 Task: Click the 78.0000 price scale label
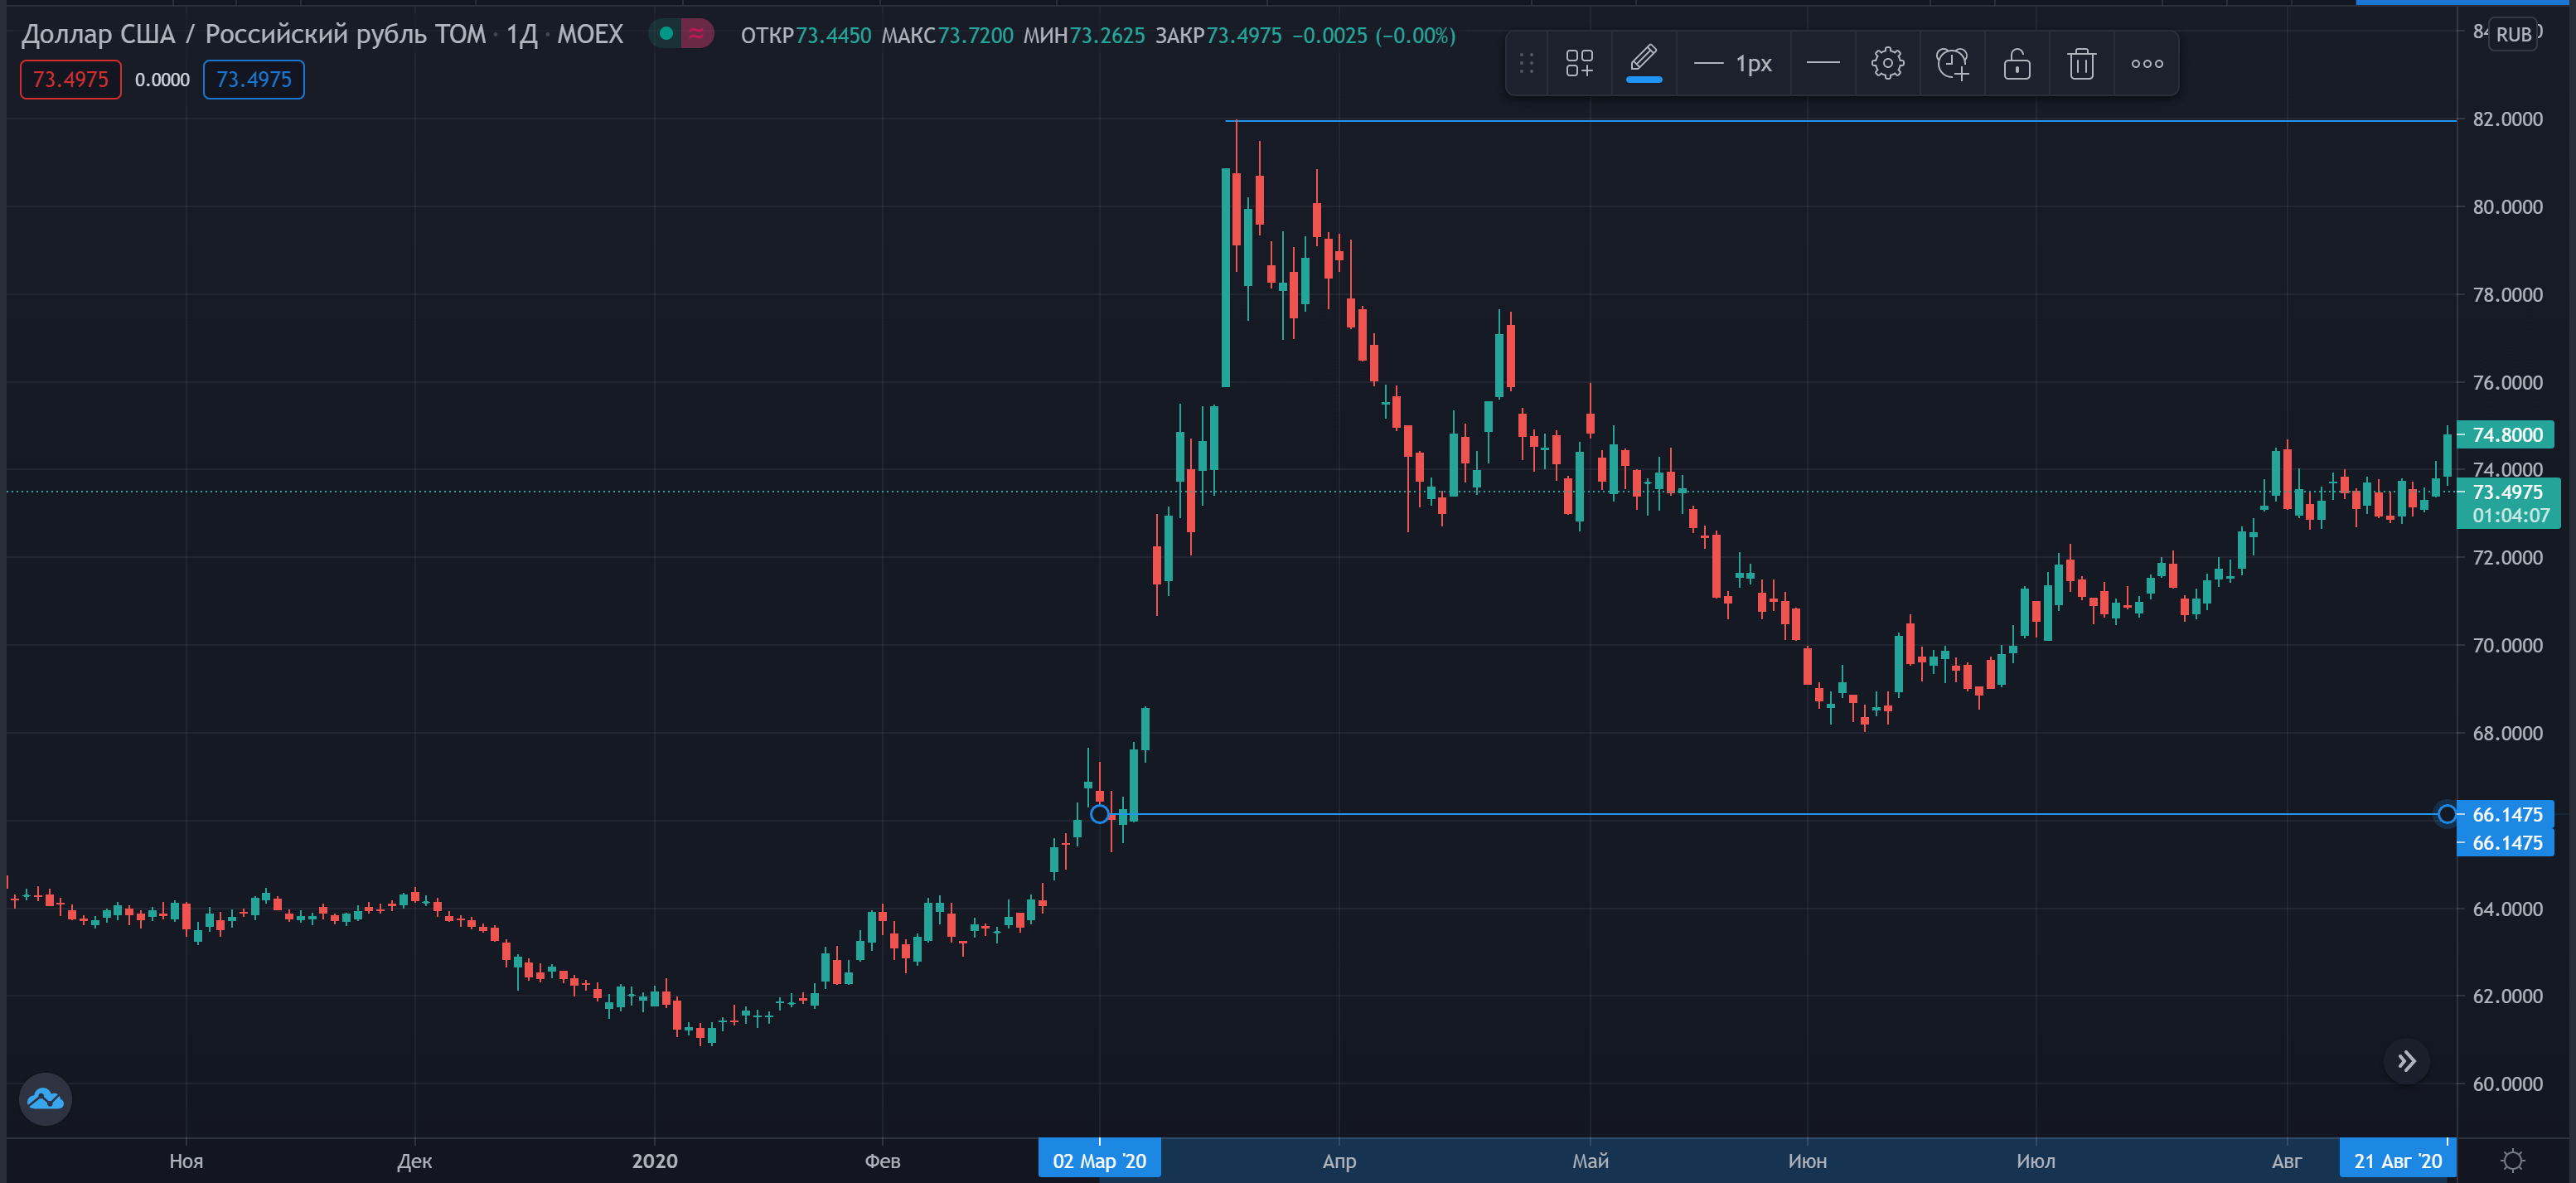(2507, 295)
